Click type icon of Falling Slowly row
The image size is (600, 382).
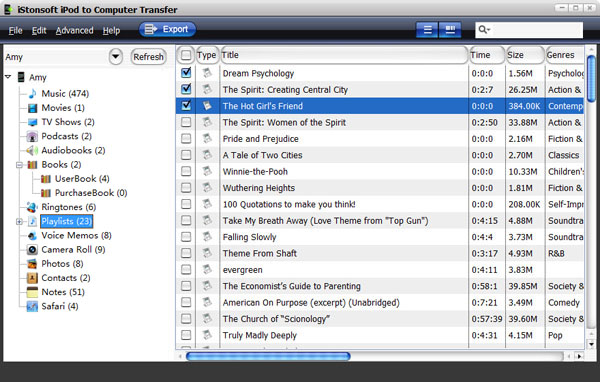point(207,237)
